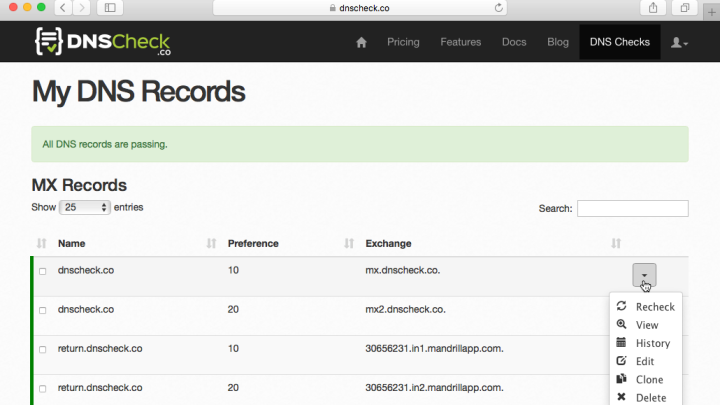Open new tab with plus button

(712, 12)
